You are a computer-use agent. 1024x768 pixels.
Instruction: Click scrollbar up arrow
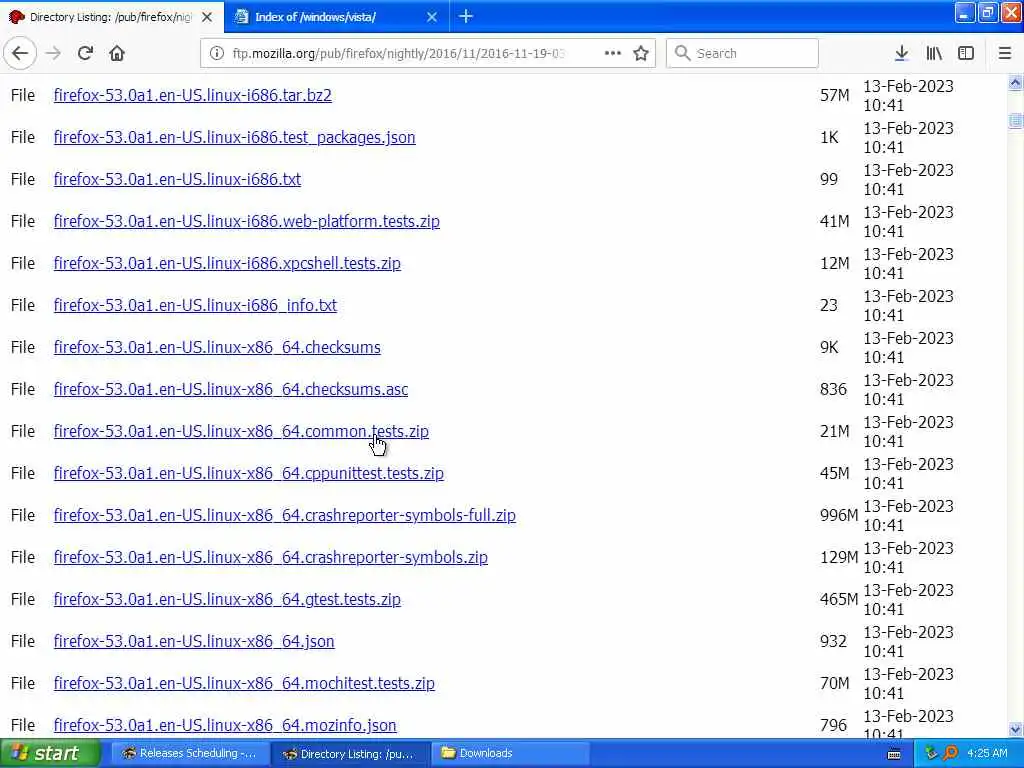pos(1016,82)
